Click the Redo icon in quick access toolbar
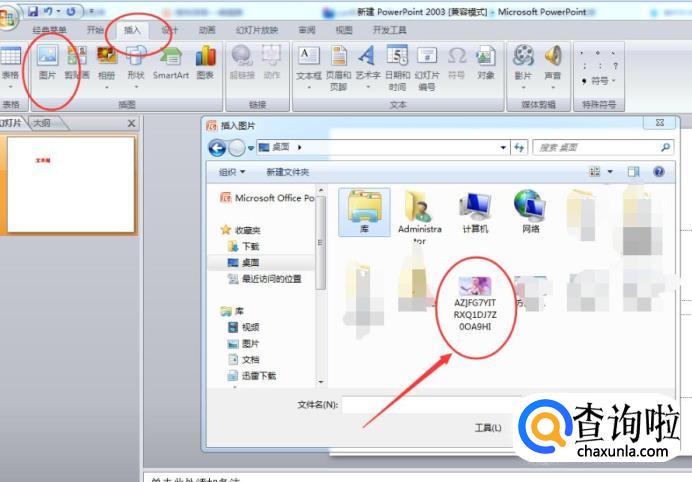692x482 pixels. 71,11
